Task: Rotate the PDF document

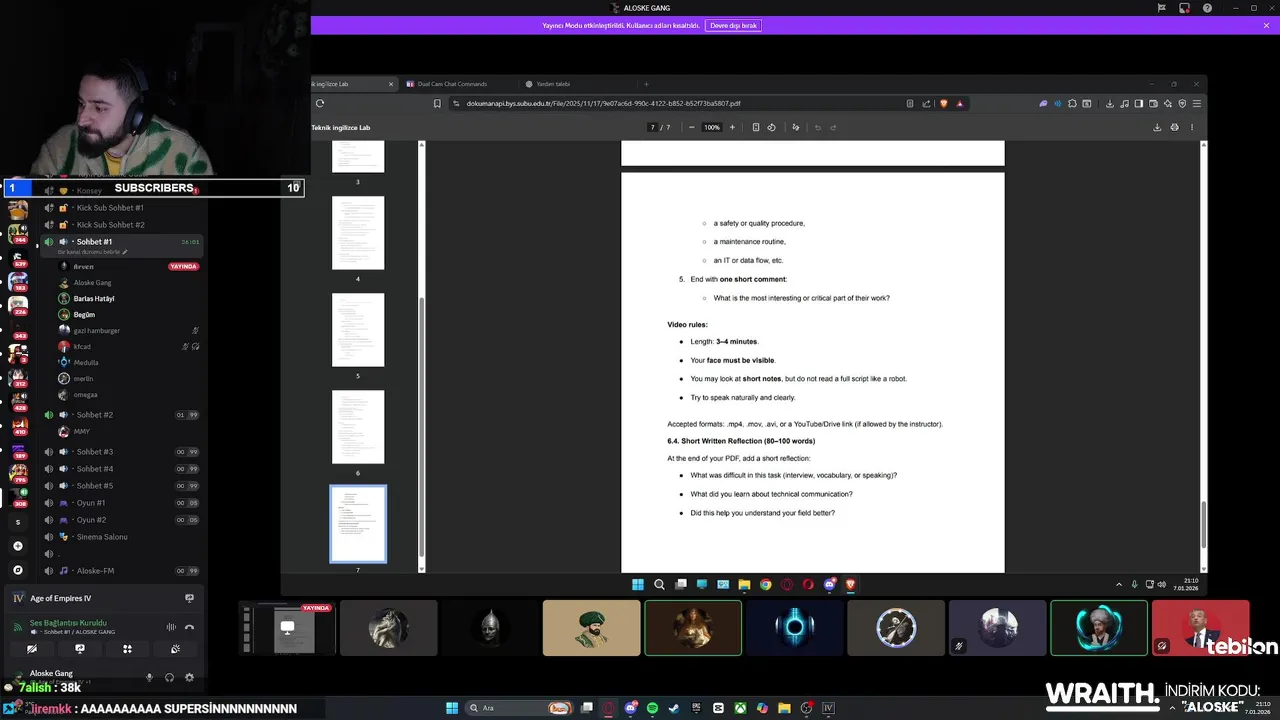Action: [x=771, y=127]
